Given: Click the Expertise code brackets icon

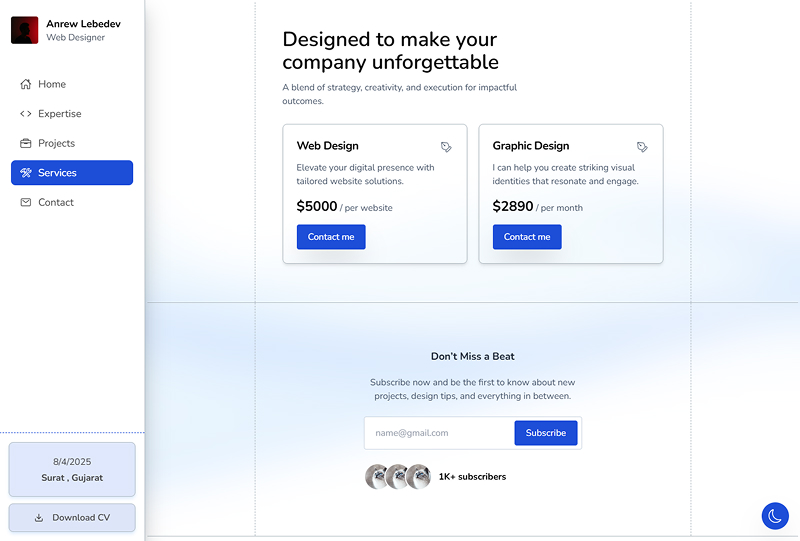Looking at the screenshot, I should tap(26, 114).
